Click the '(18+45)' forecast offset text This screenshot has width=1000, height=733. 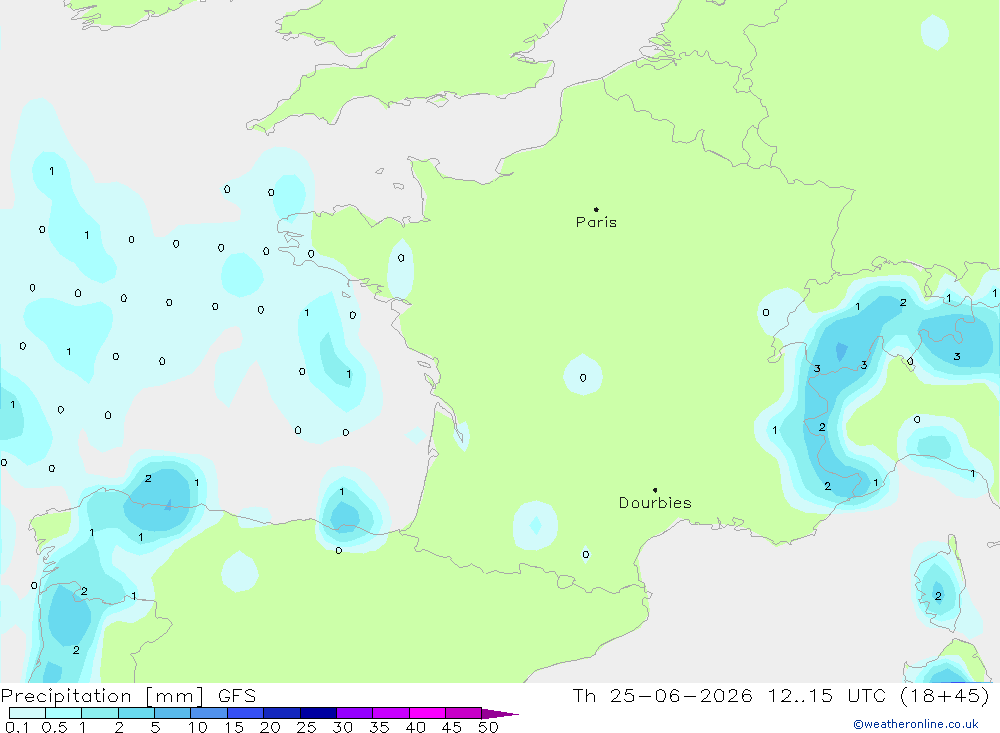945,695
